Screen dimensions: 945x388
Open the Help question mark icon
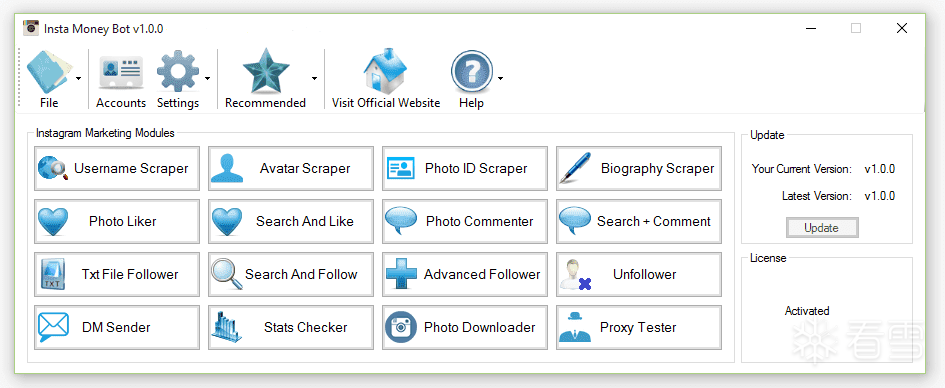pos(472,72)
